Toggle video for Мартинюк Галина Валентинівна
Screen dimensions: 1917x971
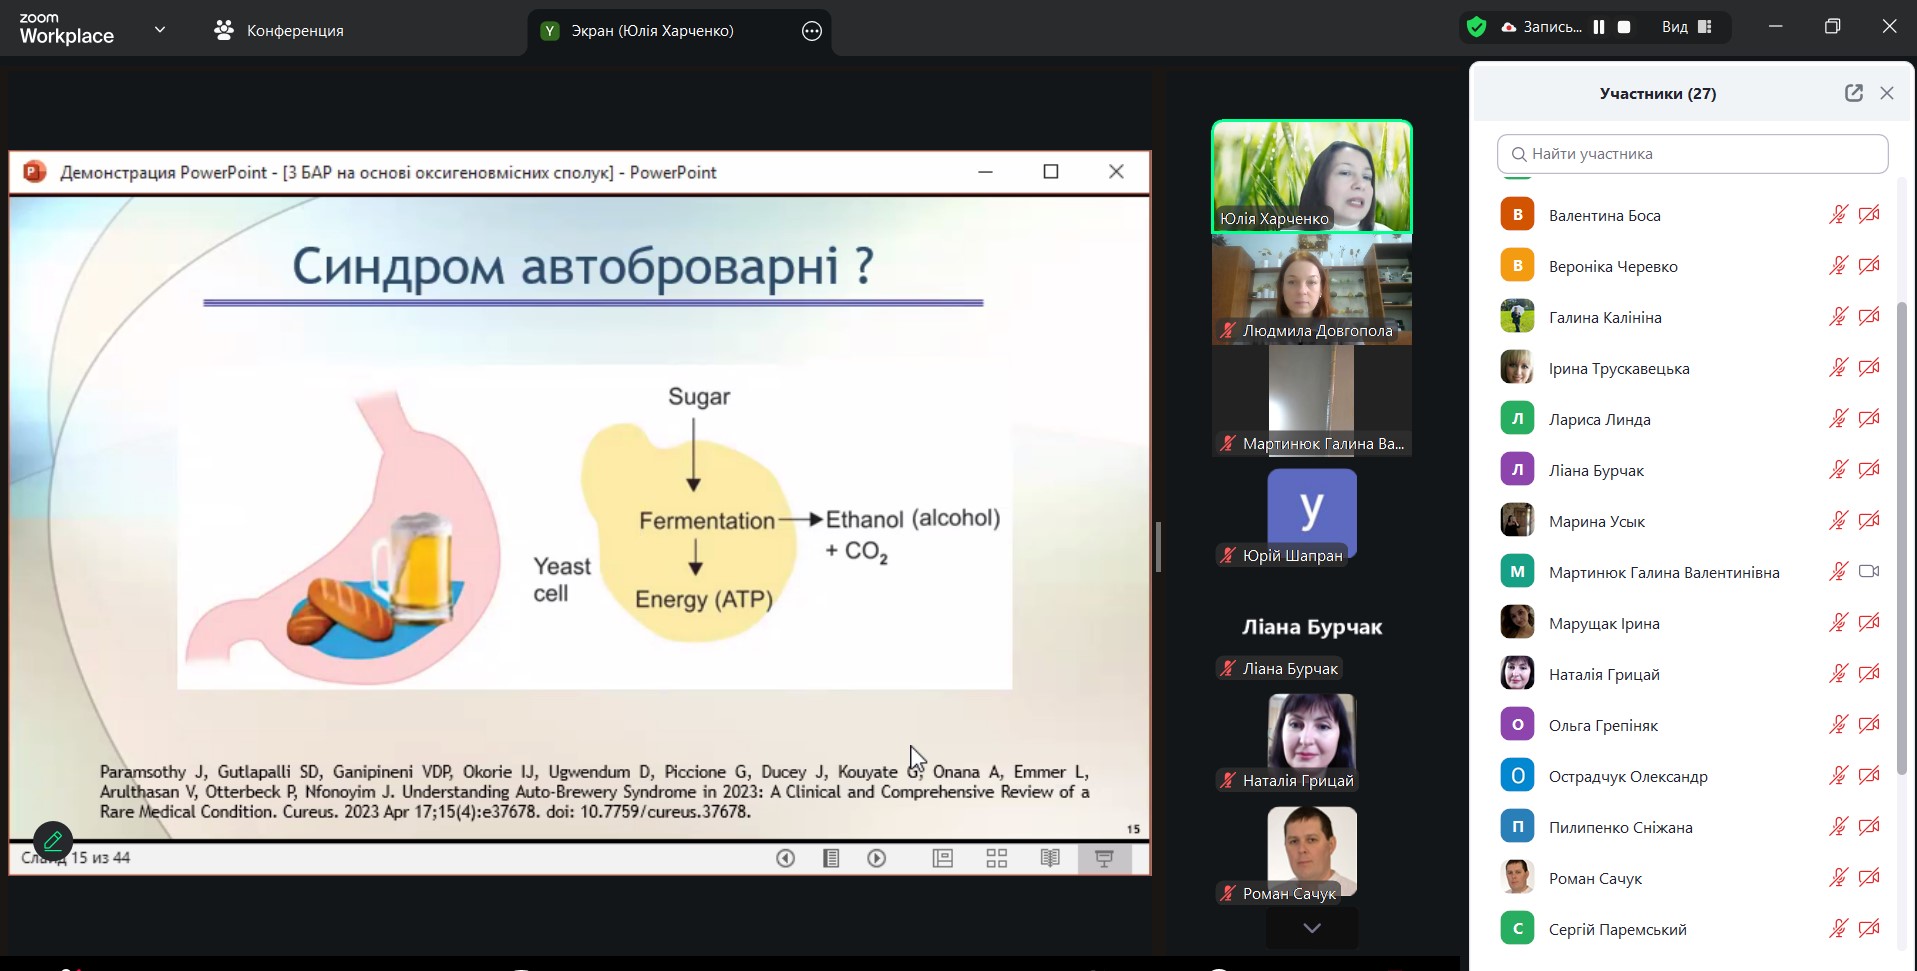(x=1868, y=572)
